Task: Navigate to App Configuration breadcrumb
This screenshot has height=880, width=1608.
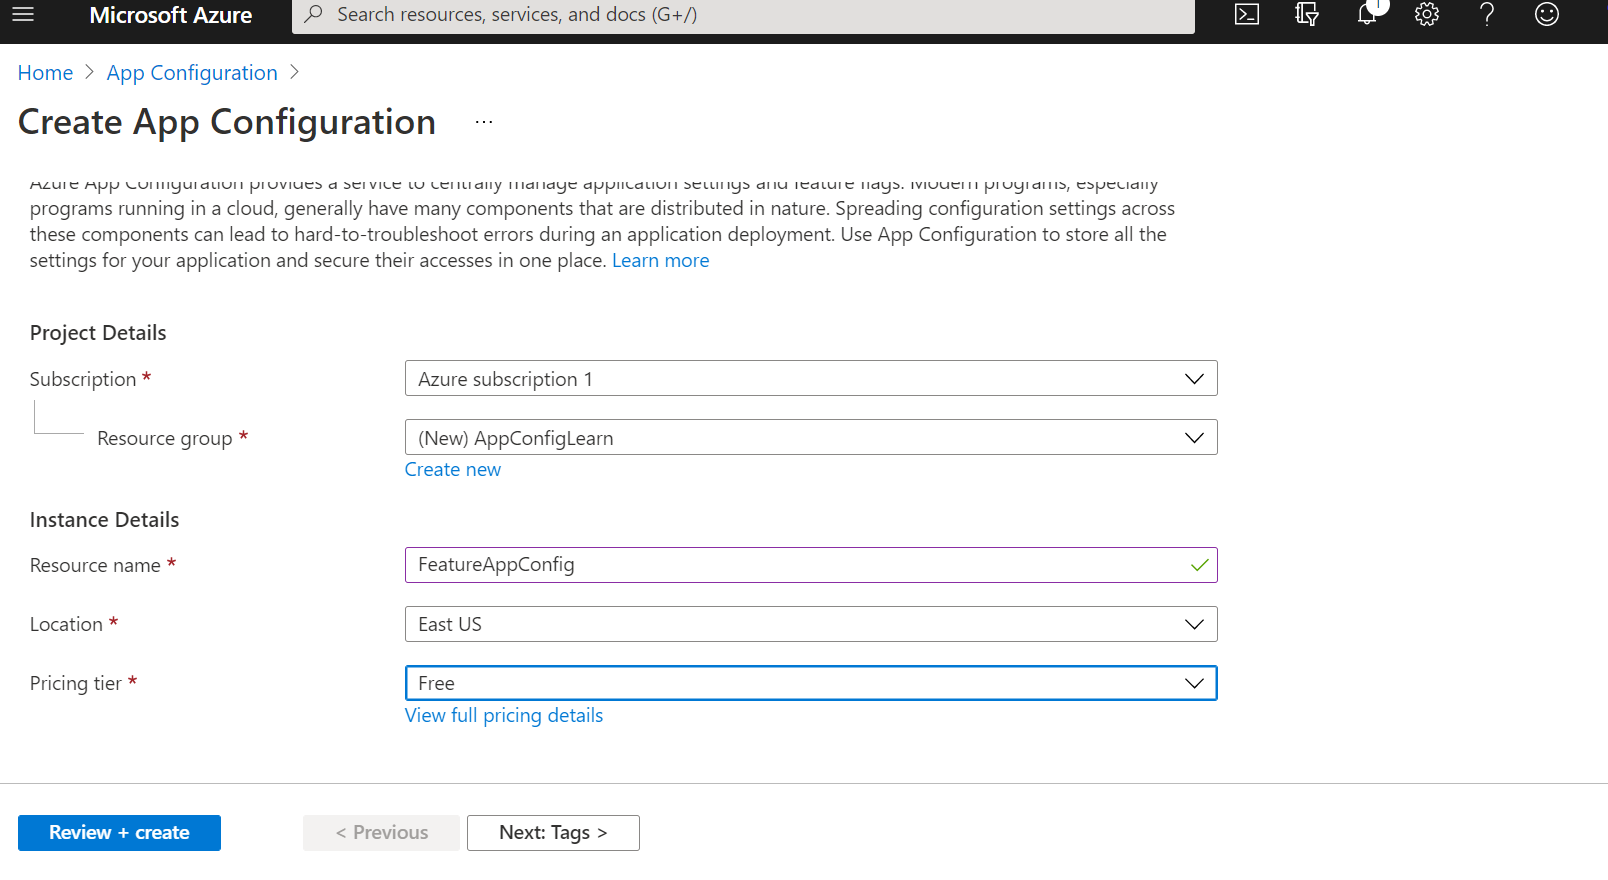Action: pos(192,73)
